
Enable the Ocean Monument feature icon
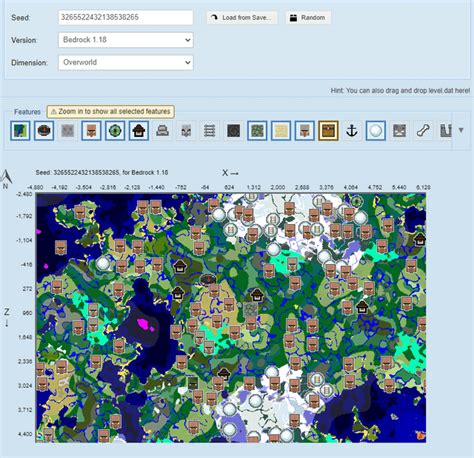162,130
